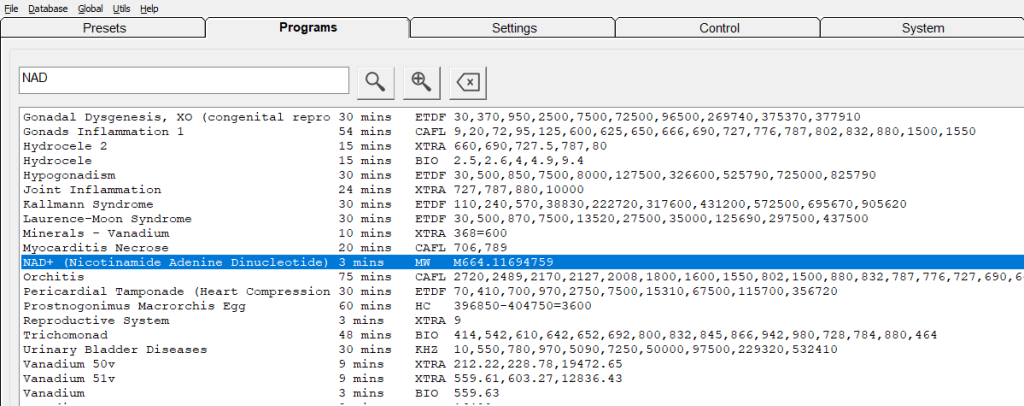Click the magnifier-plus extended search icon
The image size is (1024, 406).
(x=421, y=82)
